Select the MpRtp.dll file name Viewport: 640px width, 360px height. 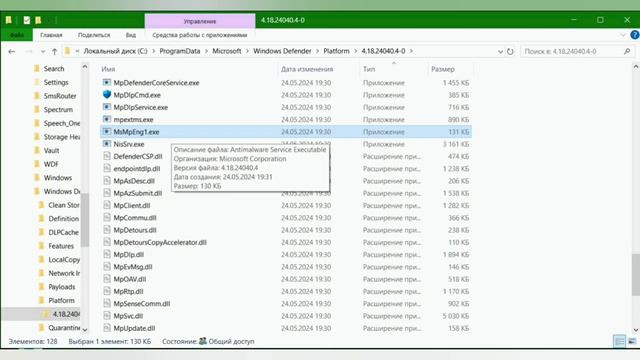128,291
